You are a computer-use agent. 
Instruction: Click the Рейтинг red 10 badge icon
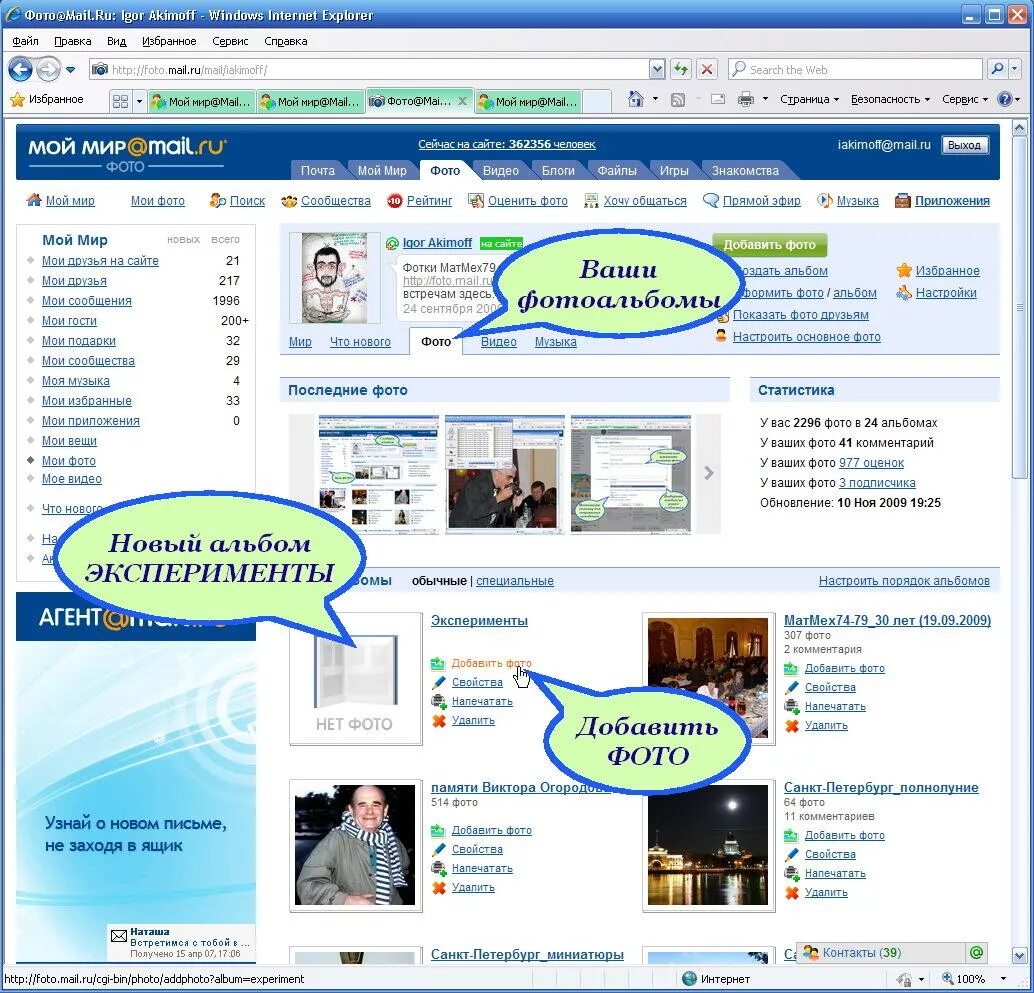394,201
